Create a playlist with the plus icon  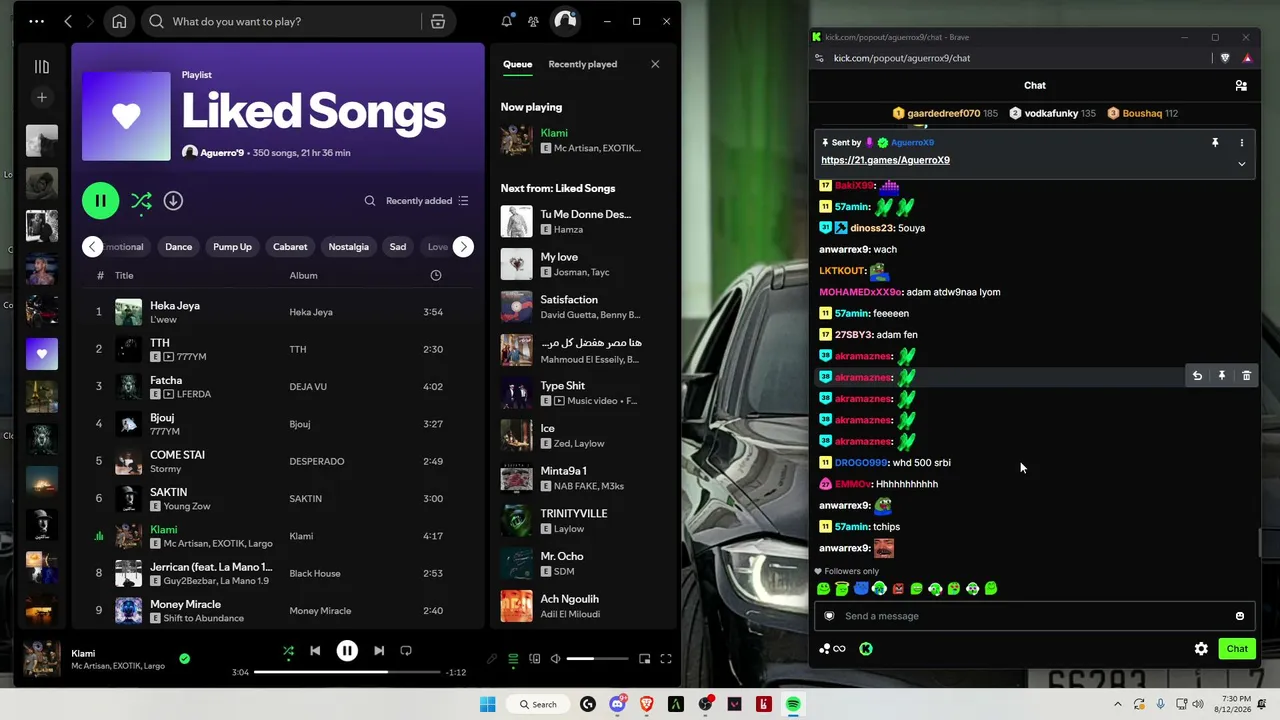click(42, 97)
